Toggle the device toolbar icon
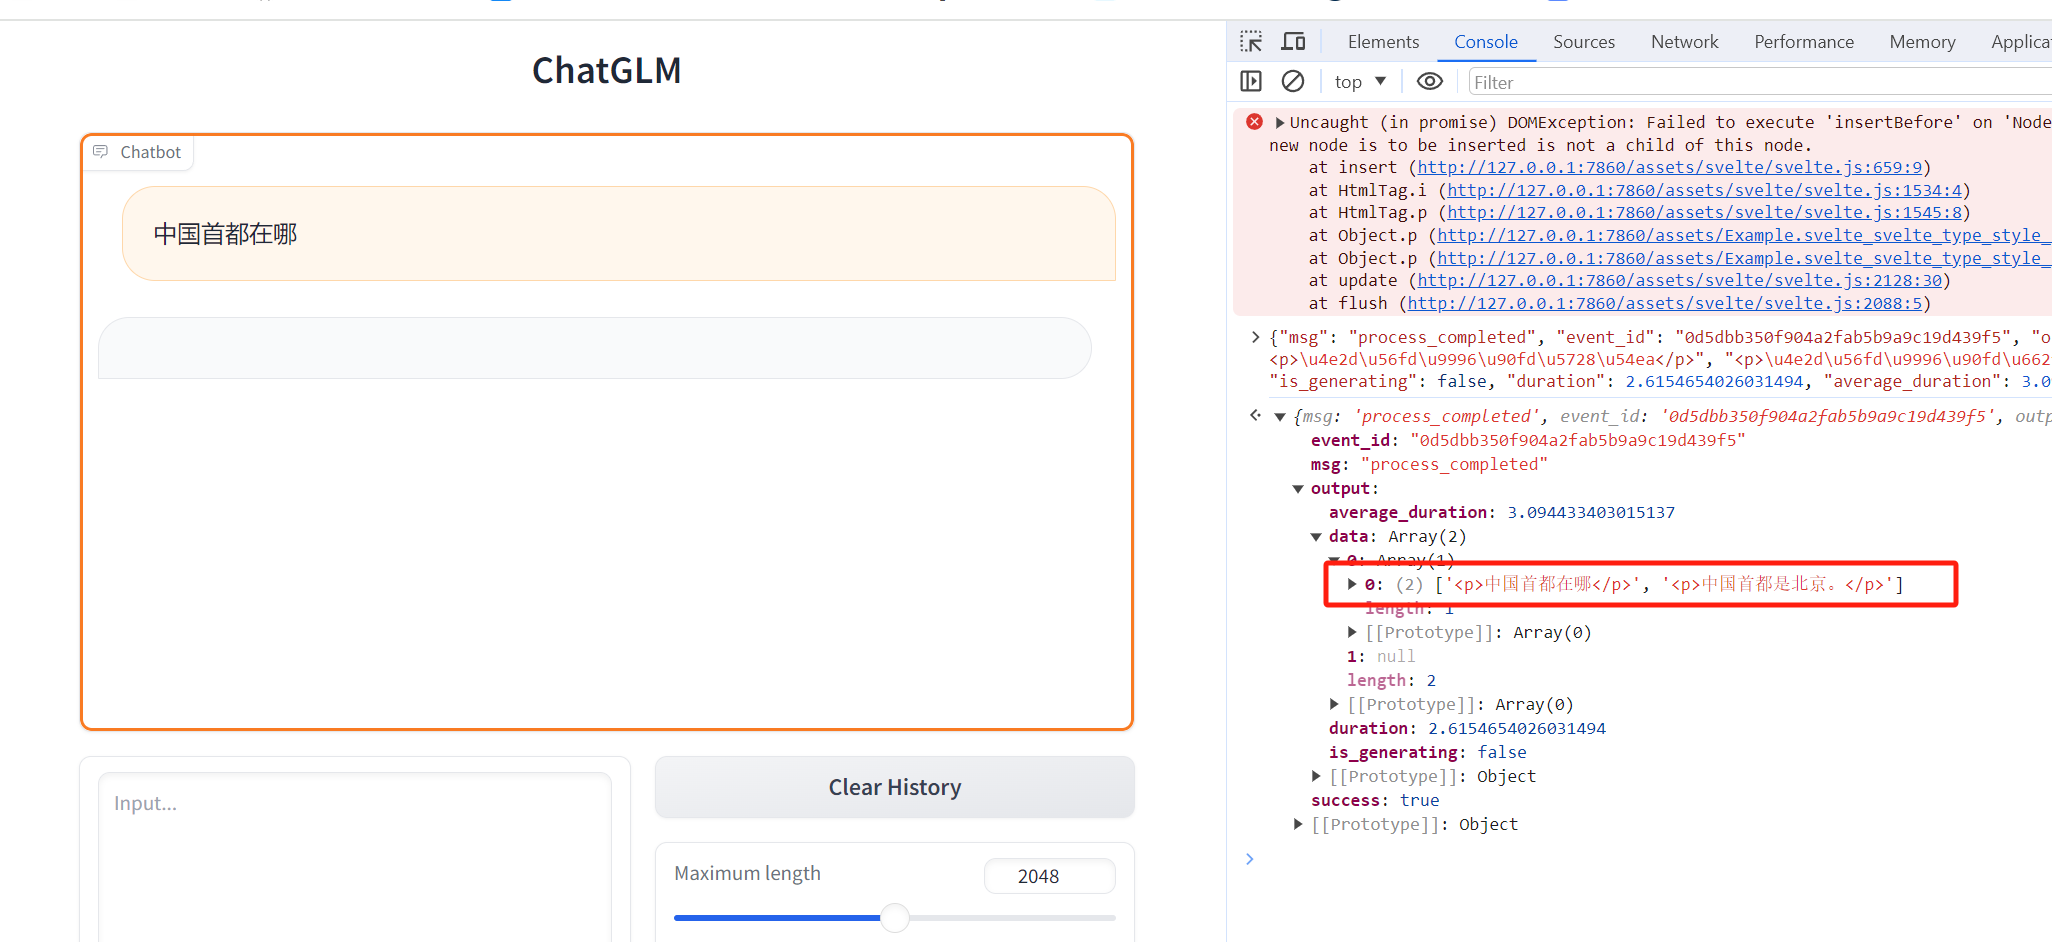This screenshot has height=942, width=2052. (x=1294, y=41)
